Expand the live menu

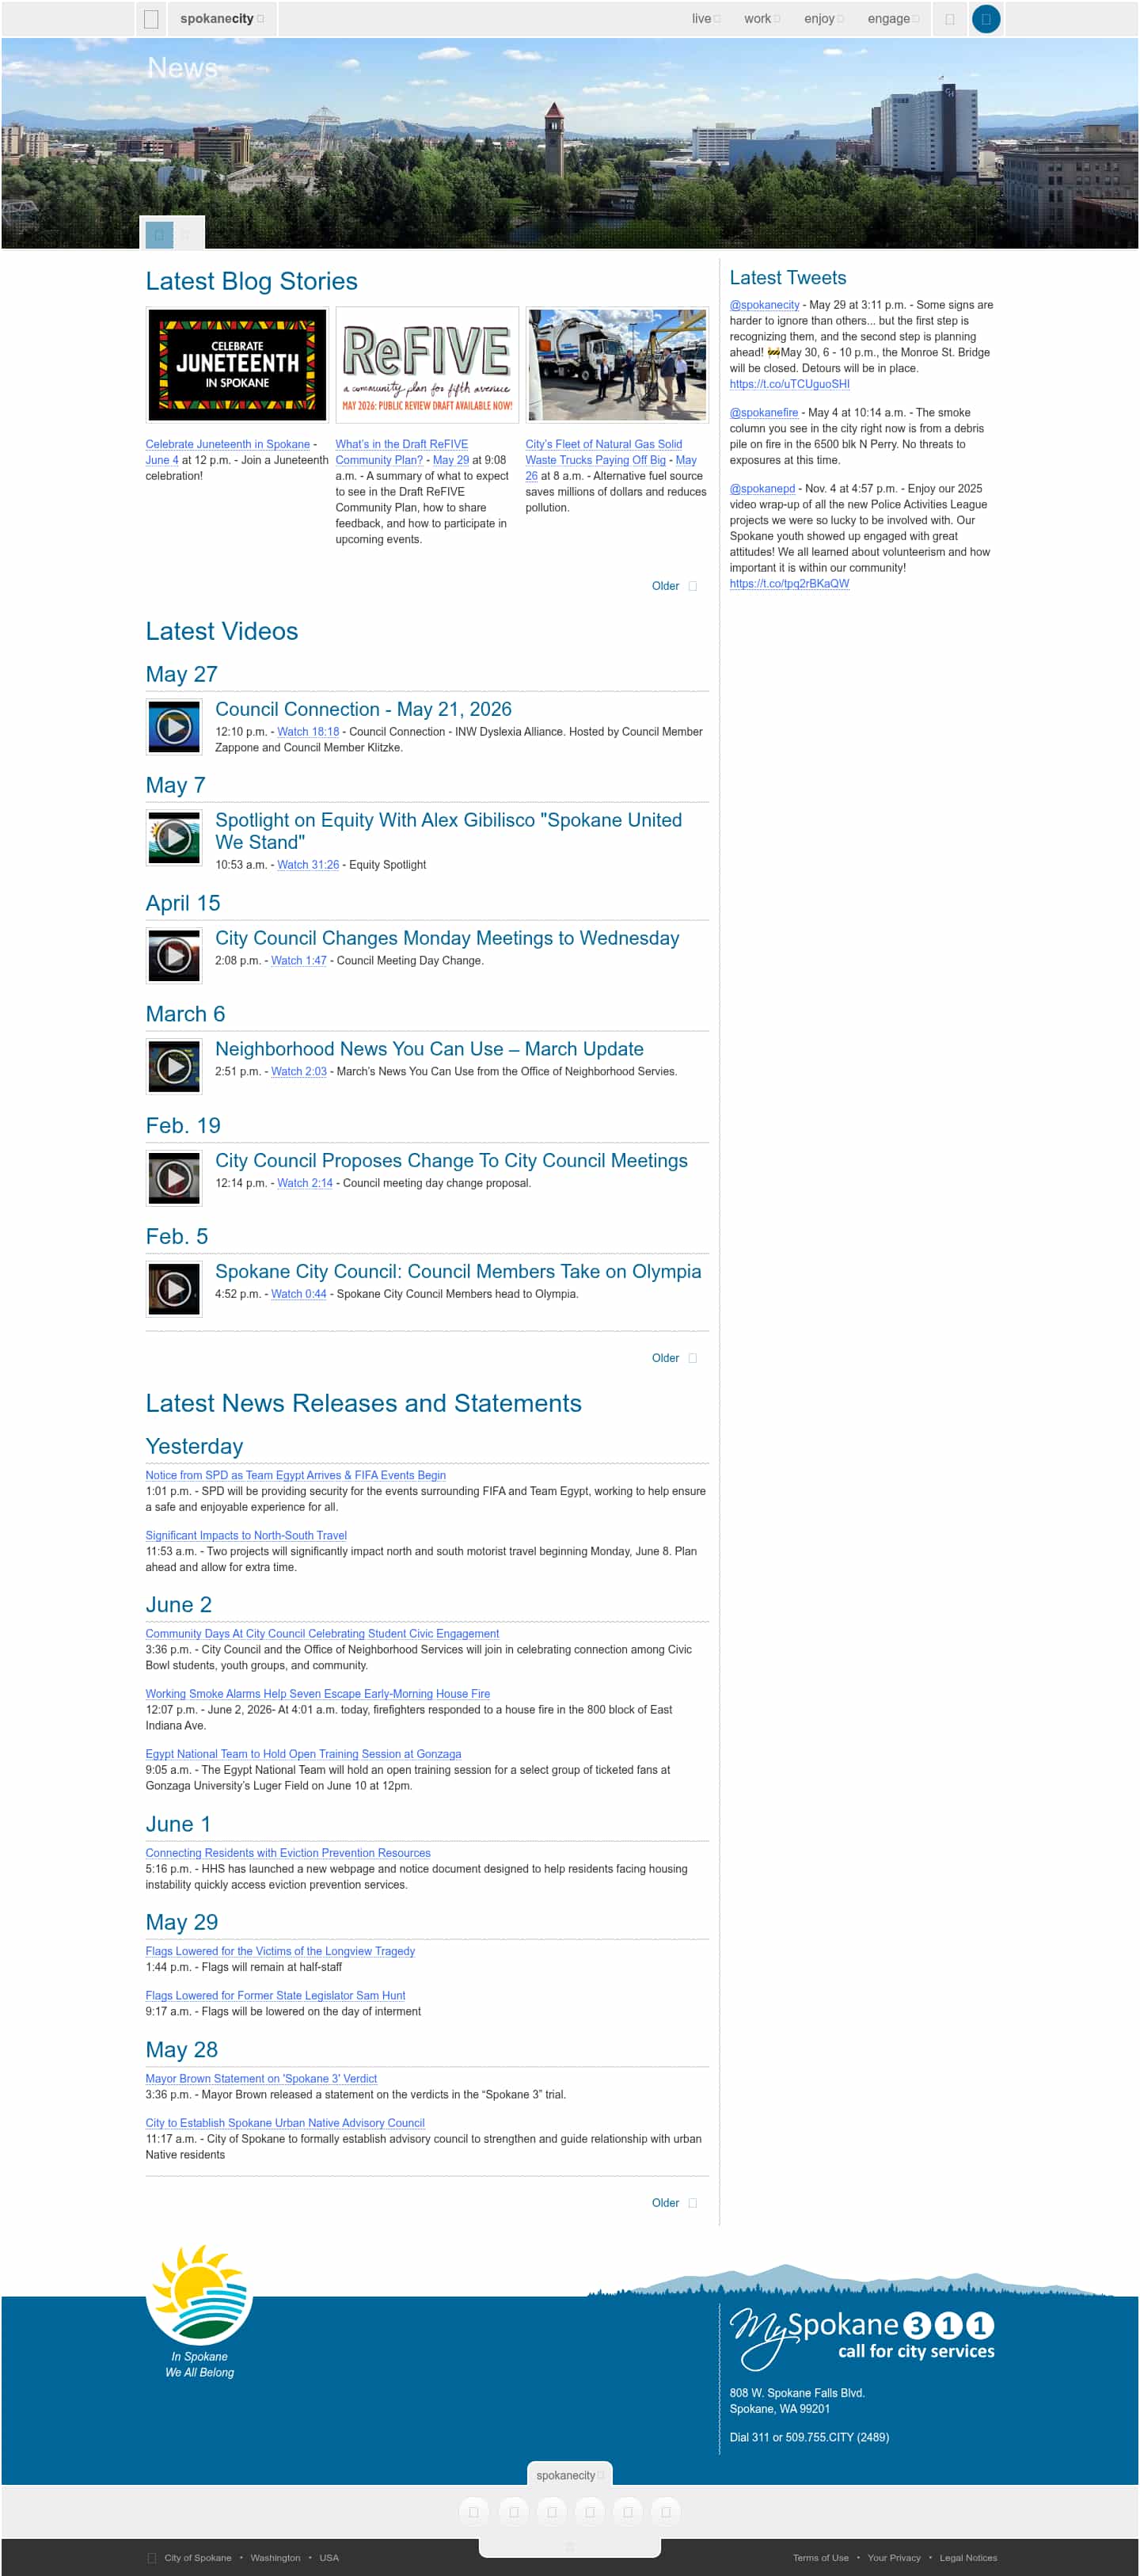[706, 19]
